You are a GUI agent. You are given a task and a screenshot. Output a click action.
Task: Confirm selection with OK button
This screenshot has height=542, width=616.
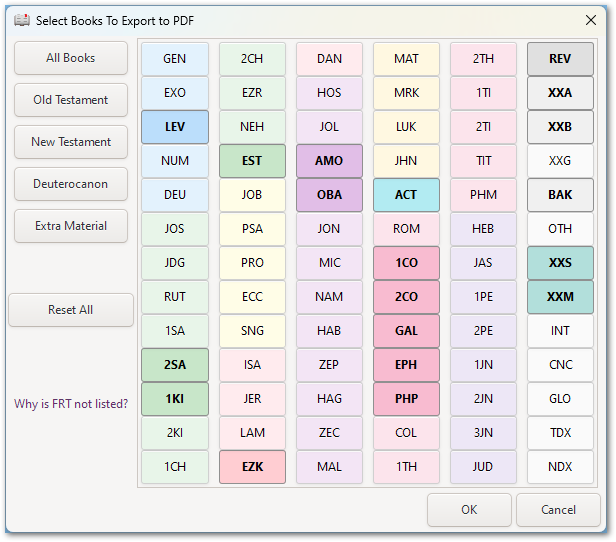click(x=469, y=510)
